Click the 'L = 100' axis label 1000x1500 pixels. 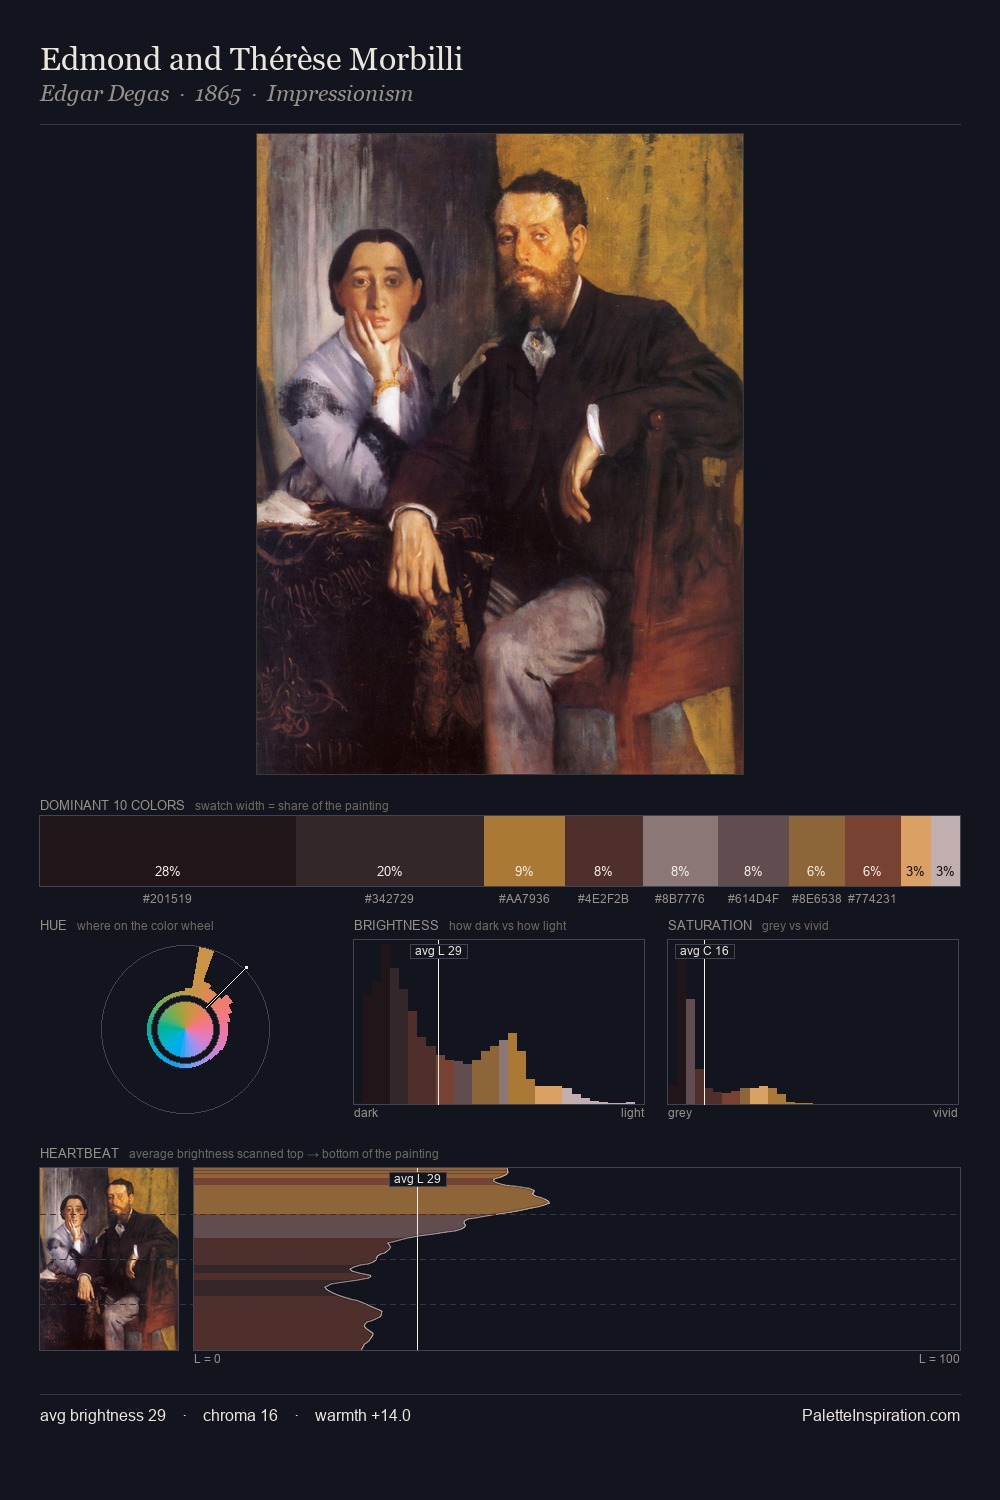click(939, 1359)
